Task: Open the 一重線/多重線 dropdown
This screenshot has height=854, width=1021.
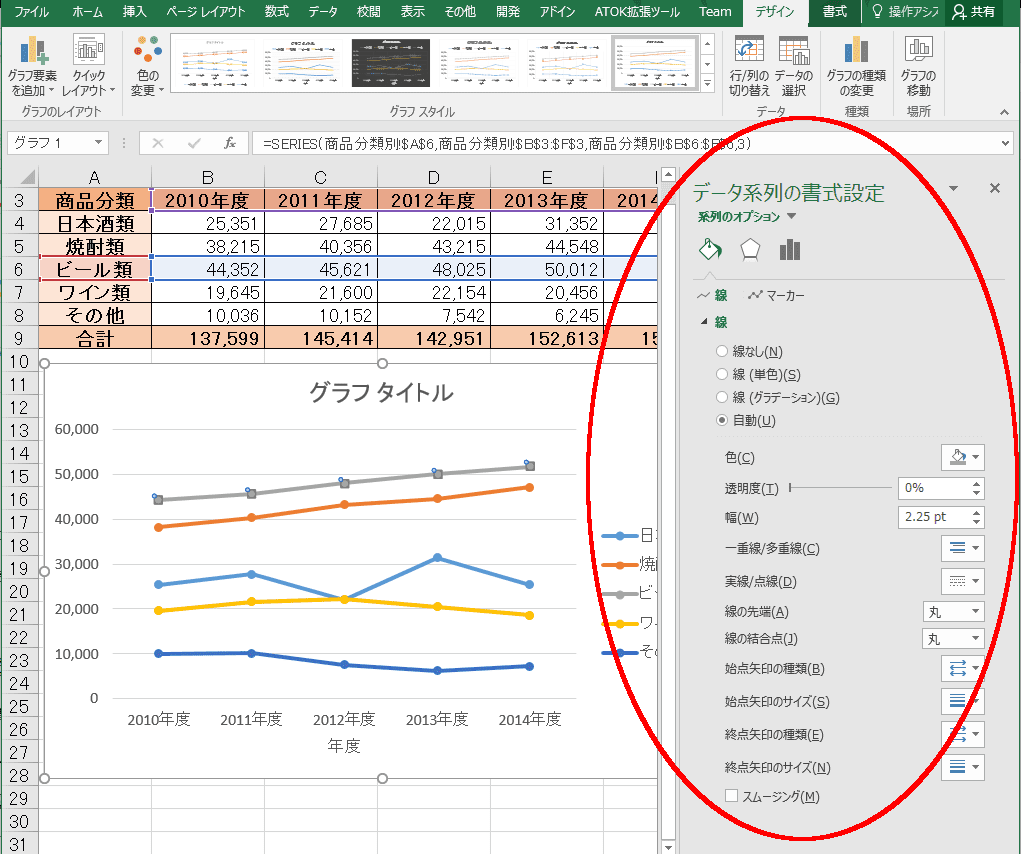Action: pos(962,548)
